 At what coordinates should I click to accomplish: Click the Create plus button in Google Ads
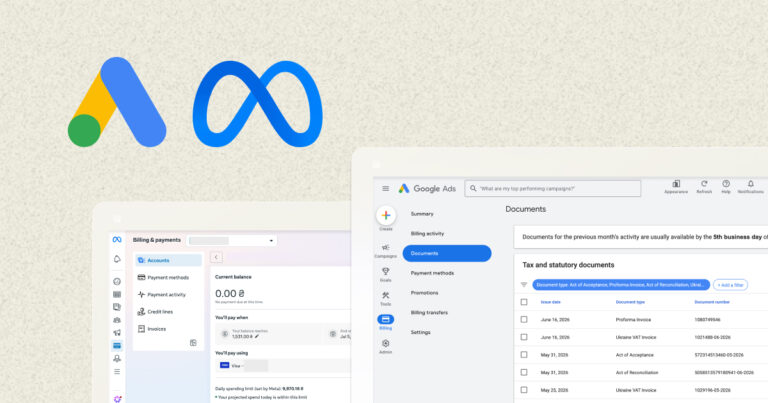[386, 215]
